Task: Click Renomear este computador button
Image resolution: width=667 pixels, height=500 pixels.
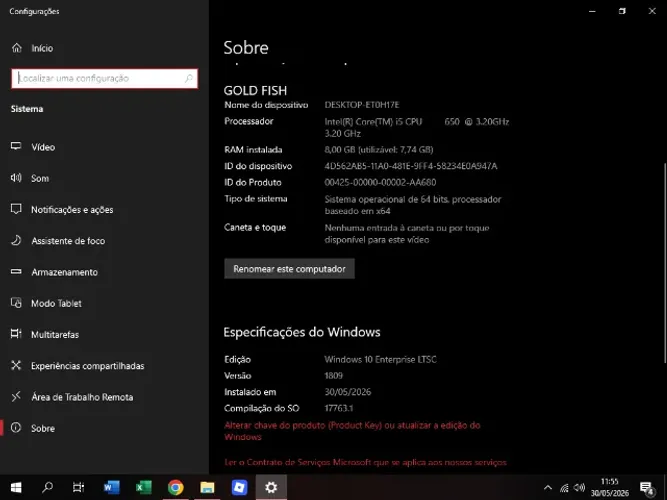Action: pyautogui.click(x=289, y=269)
